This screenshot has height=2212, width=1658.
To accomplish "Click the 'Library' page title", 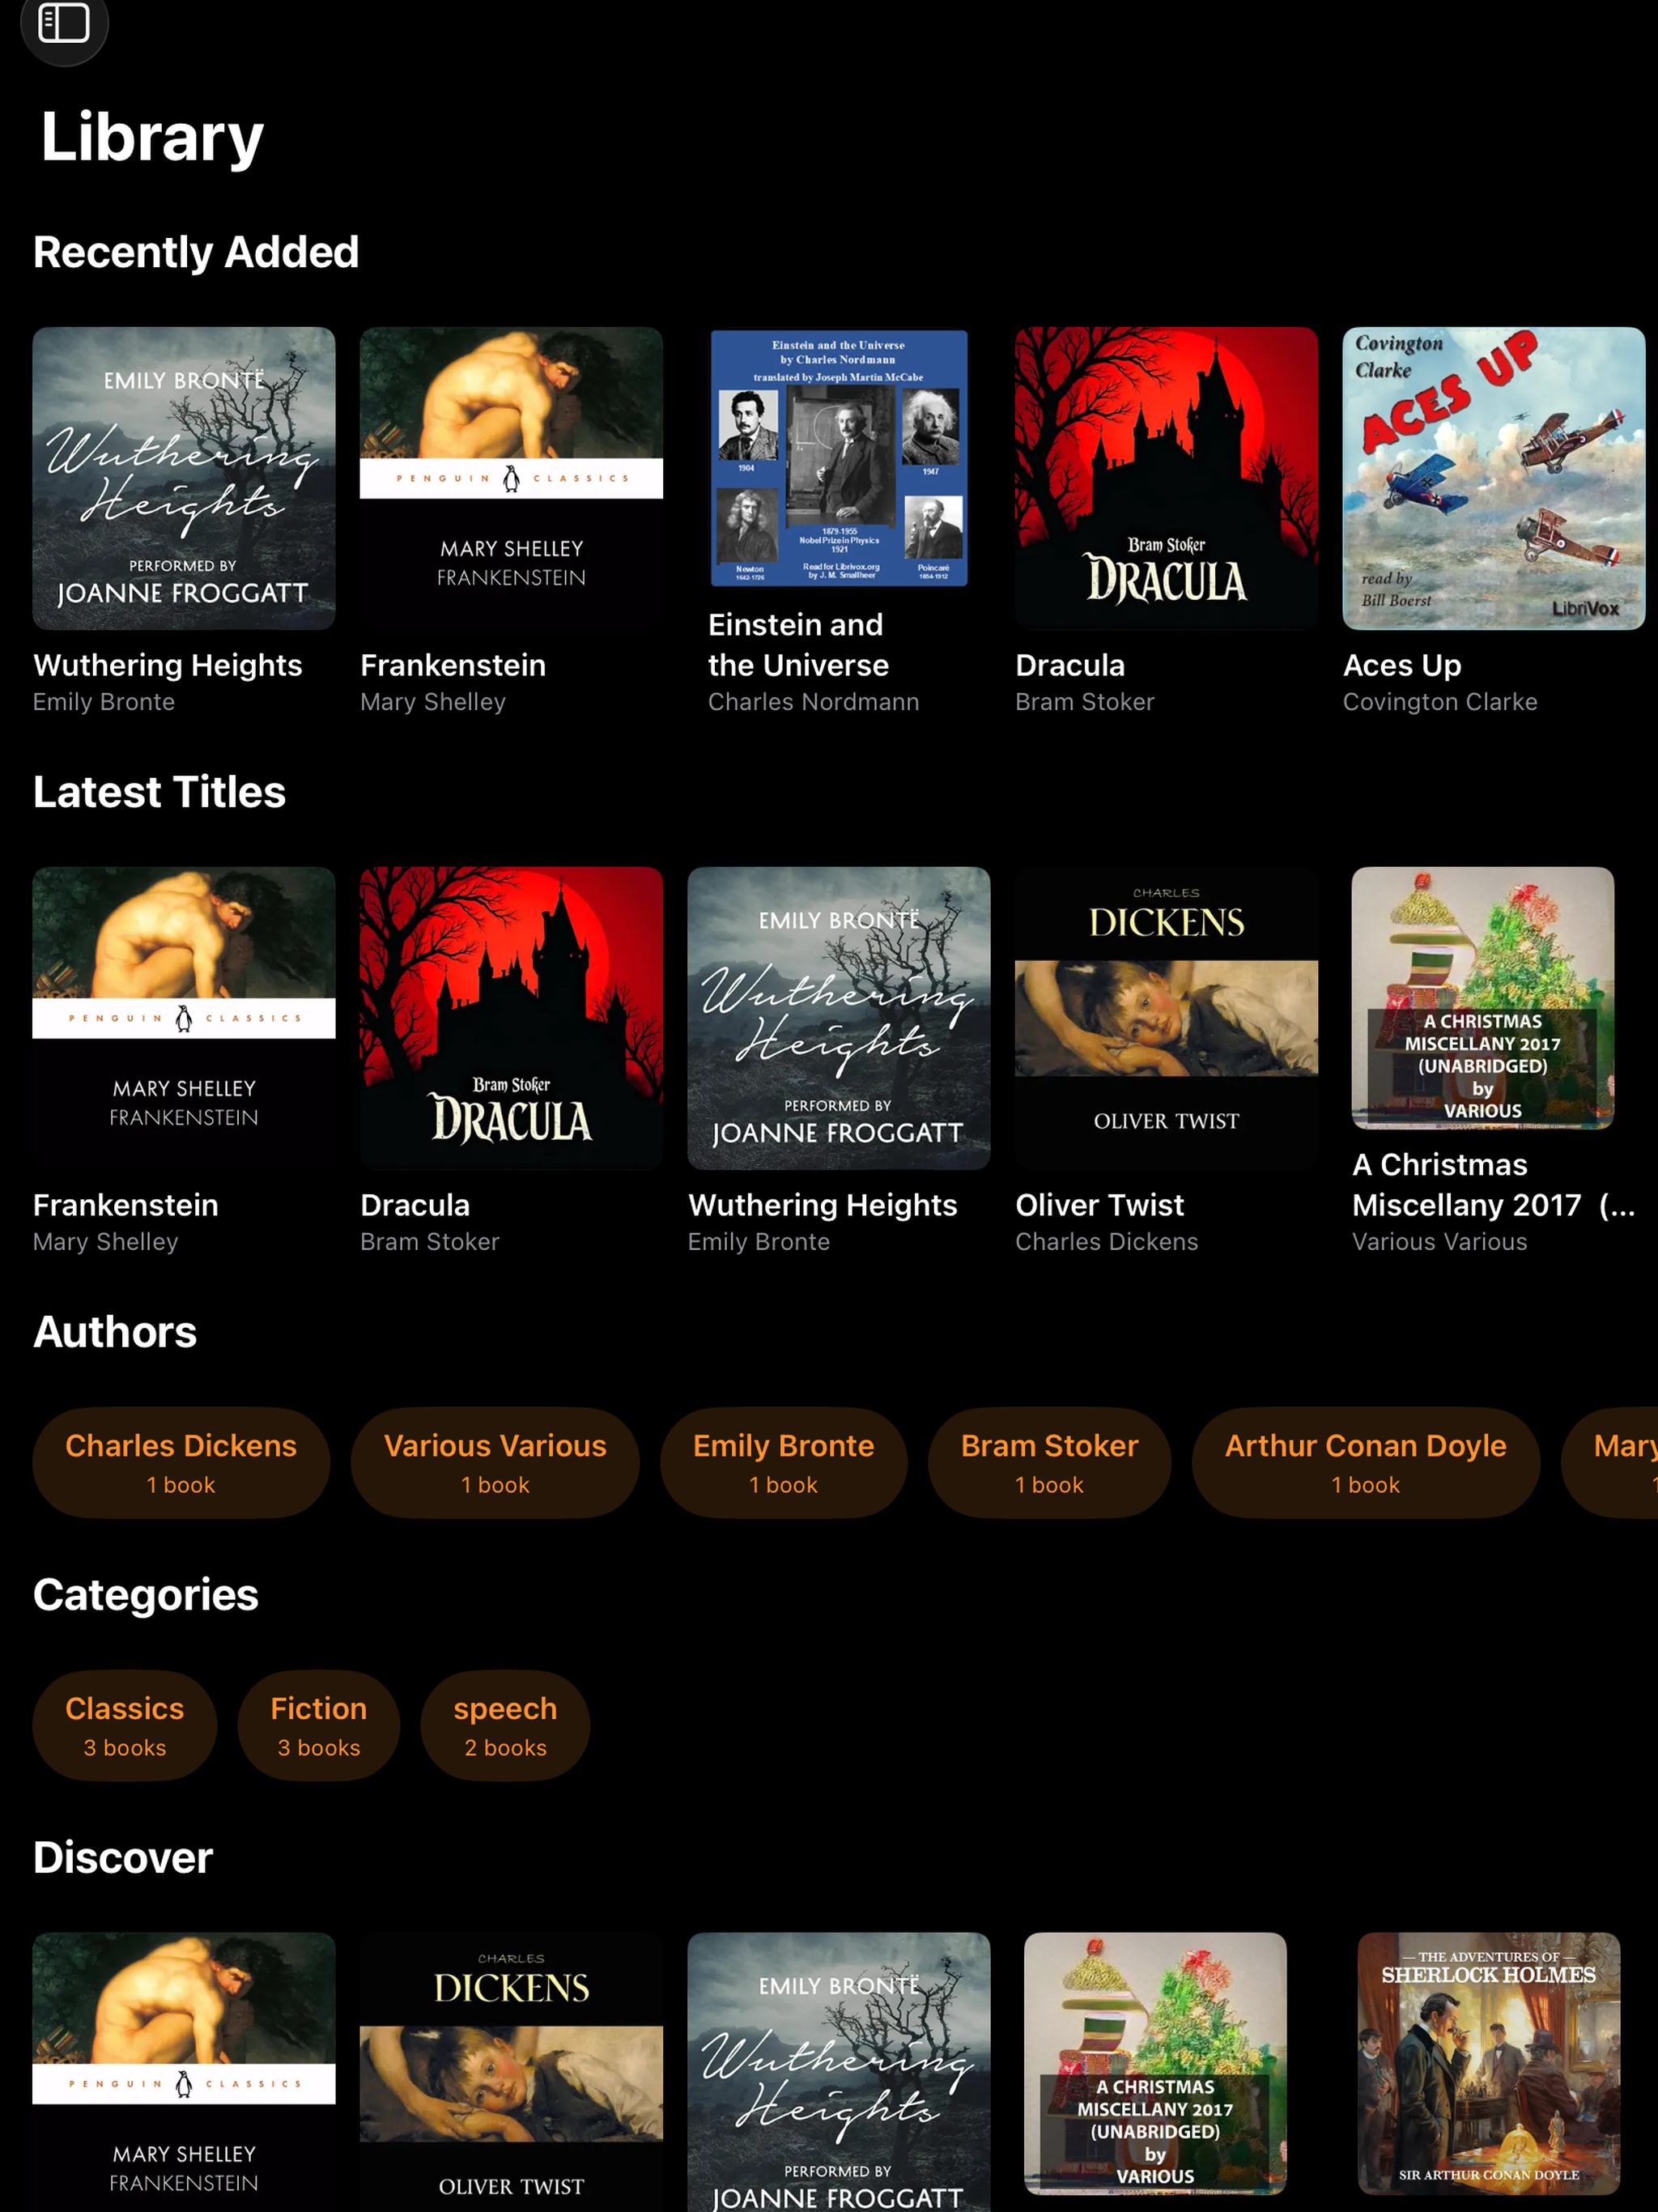I will (x=152, y=137).
